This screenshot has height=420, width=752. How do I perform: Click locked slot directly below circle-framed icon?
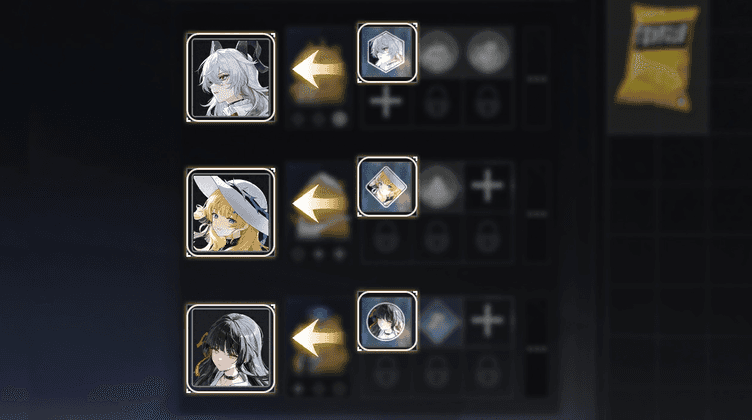point(387,372)
